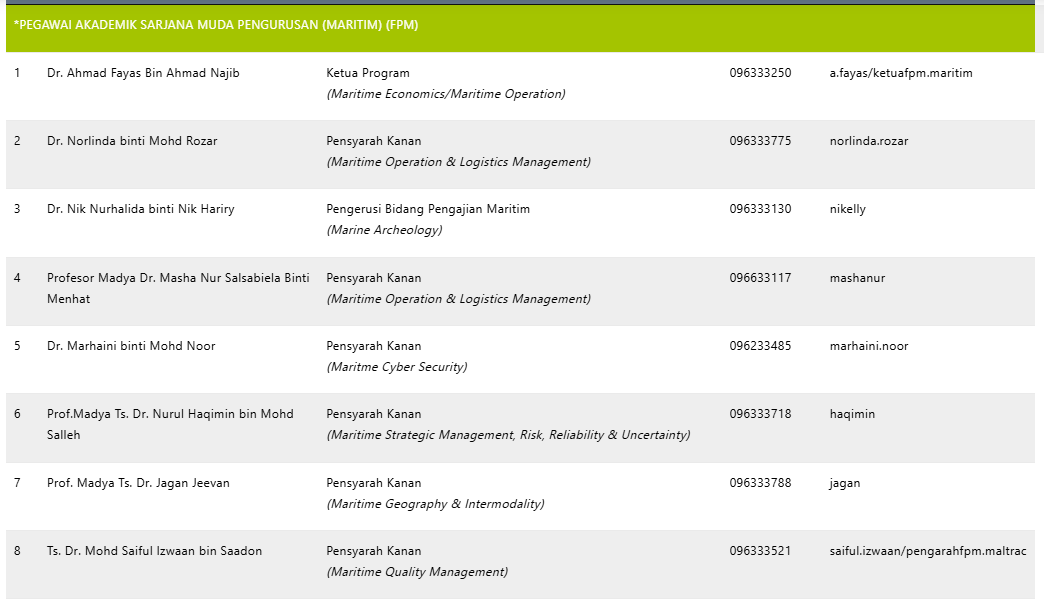Select the email a.fayas/ketuafpm.maritim

[x=900, y=73]
